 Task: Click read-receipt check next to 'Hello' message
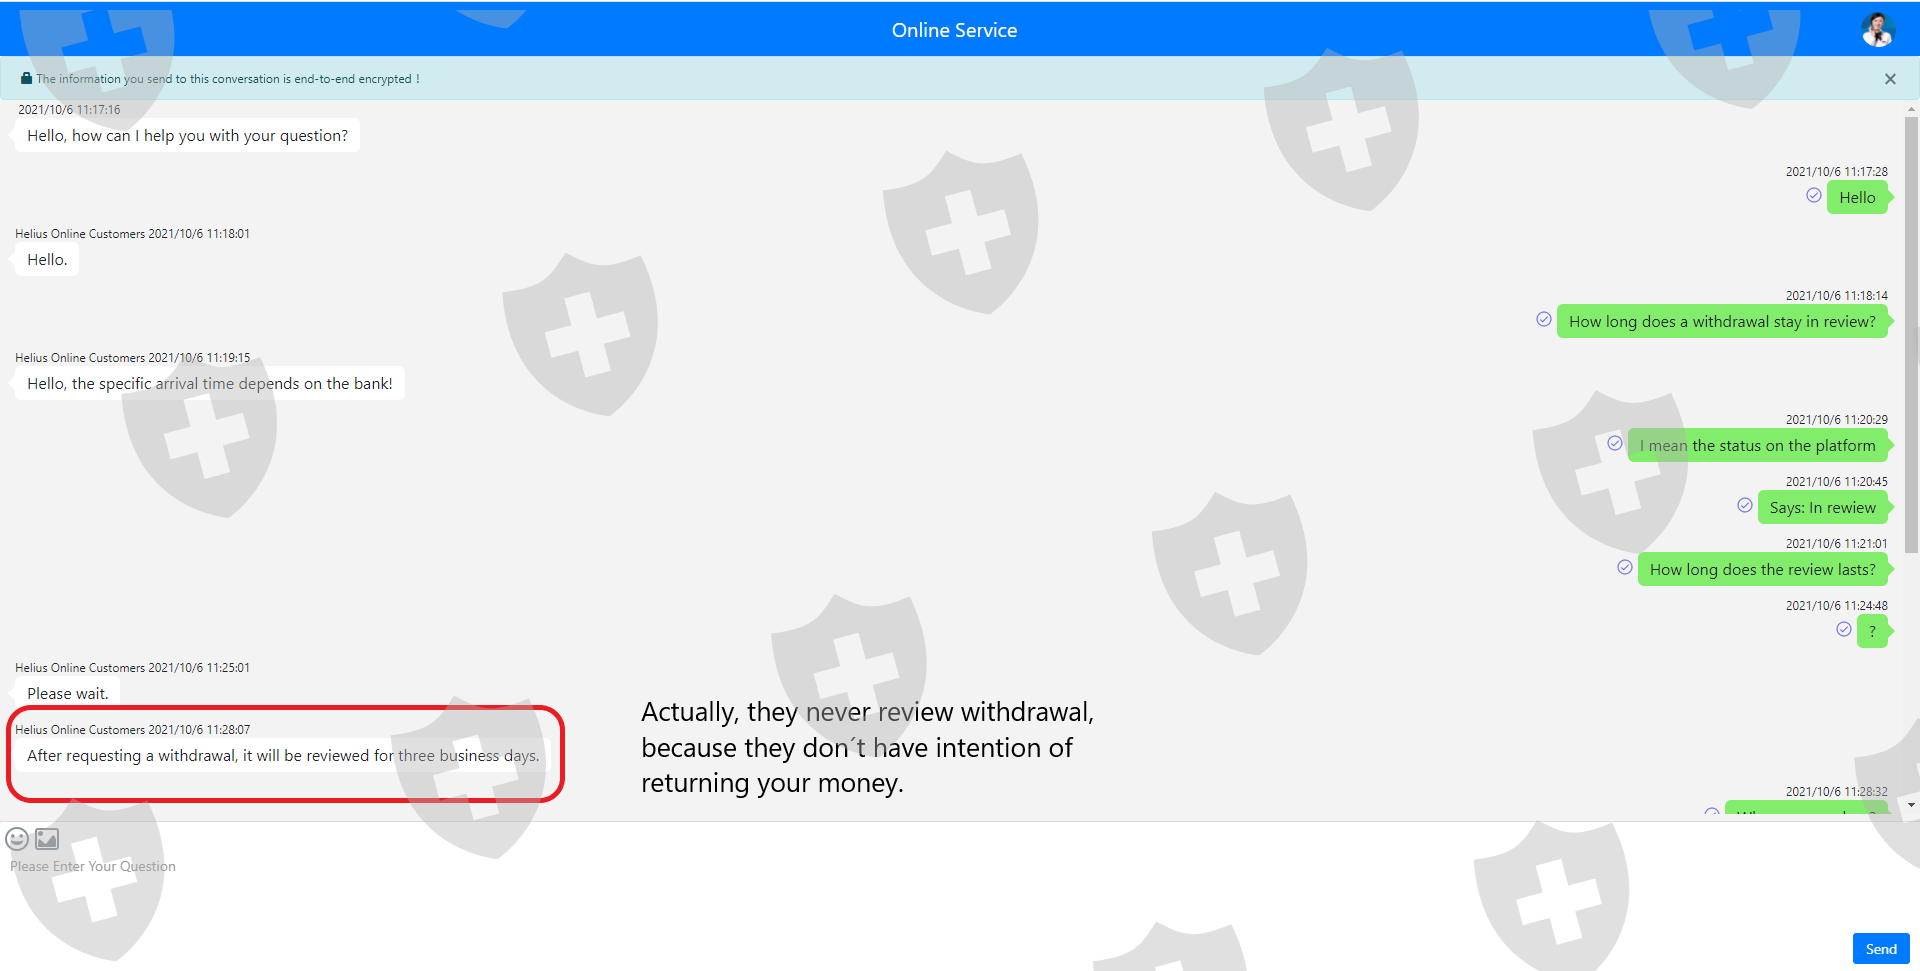[x=1813, y=195]
